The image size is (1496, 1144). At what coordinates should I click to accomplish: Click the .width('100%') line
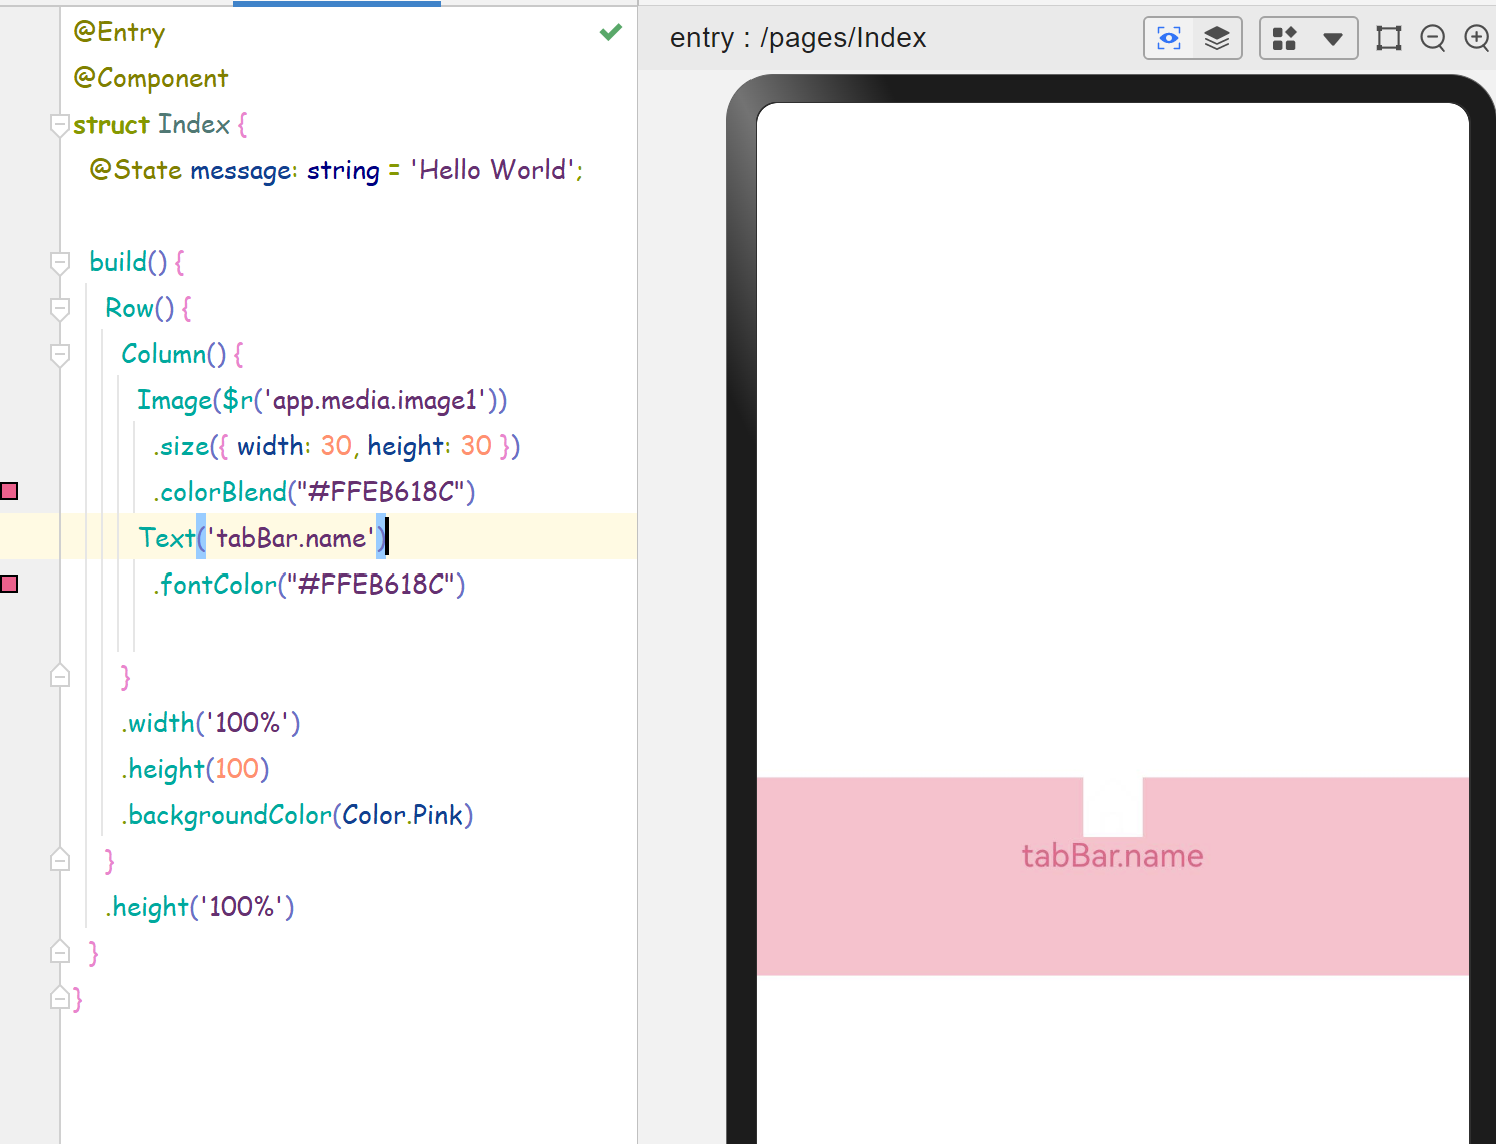click(210, 722)
